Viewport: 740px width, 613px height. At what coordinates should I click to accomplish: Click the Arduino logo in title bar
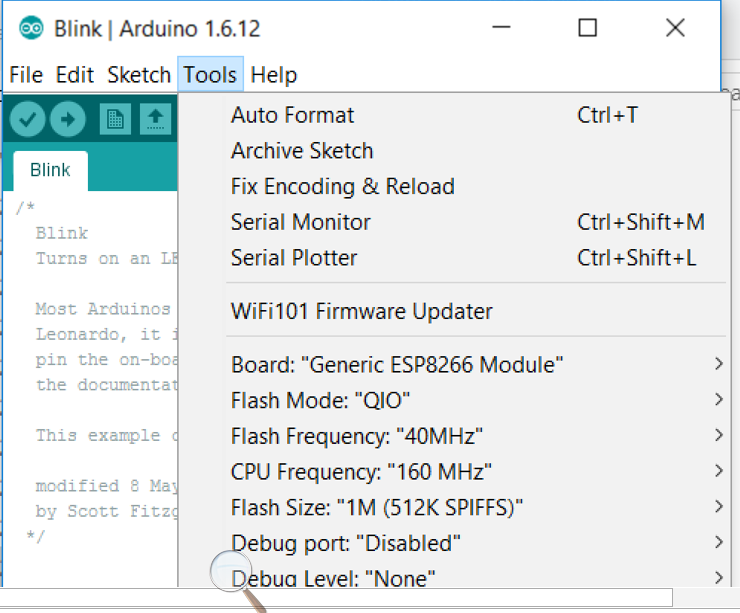(x=31, y=28)
